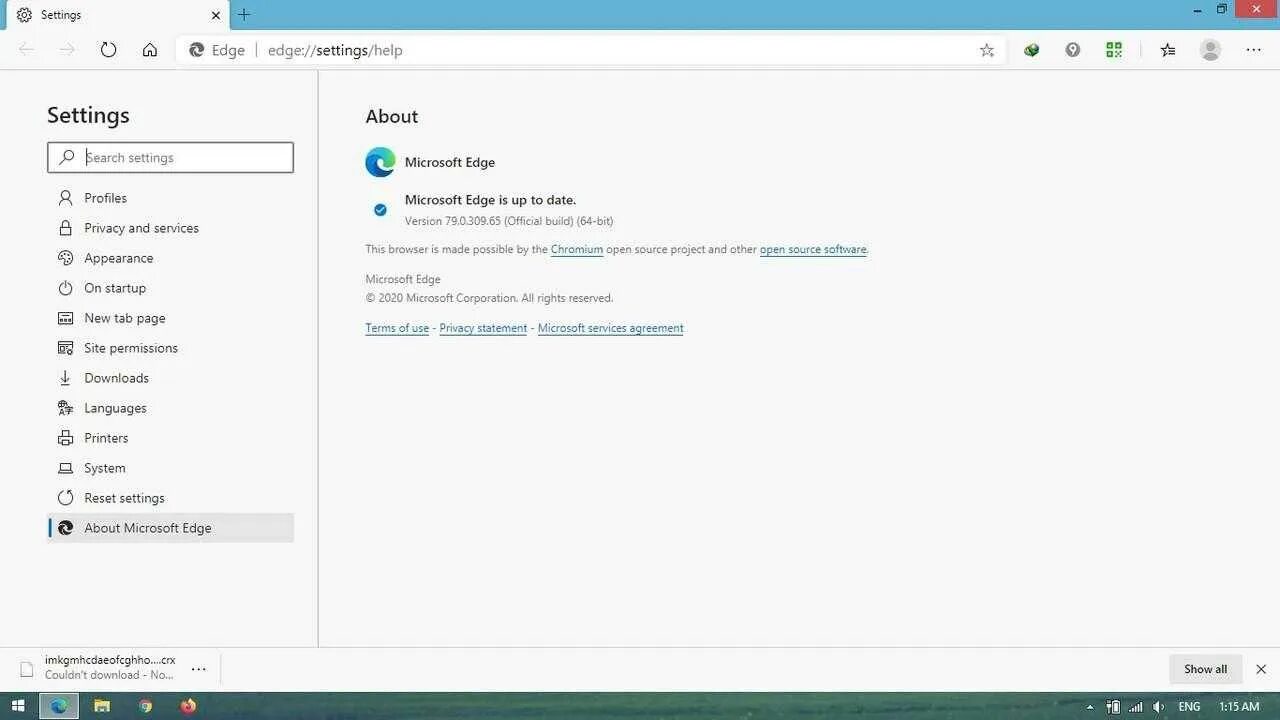Open the Windows Start menu
The image size is (1280, 720).
pyautogui.click(x=18, y=706)
